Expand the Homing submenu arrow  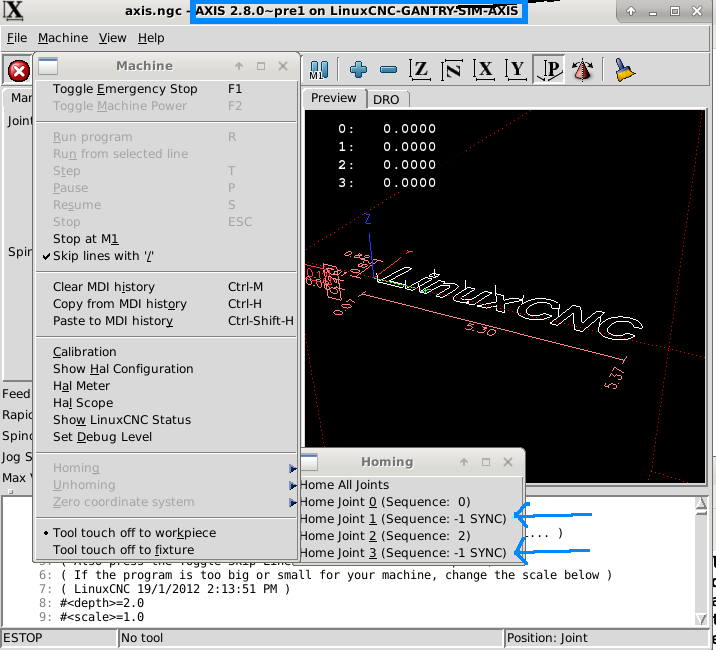293,468
